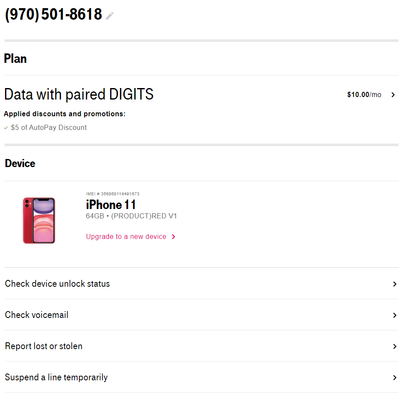Select the Upgrade to a new device link
The width and height of the screenshot is (410, 400).
(x=126, y=237)
